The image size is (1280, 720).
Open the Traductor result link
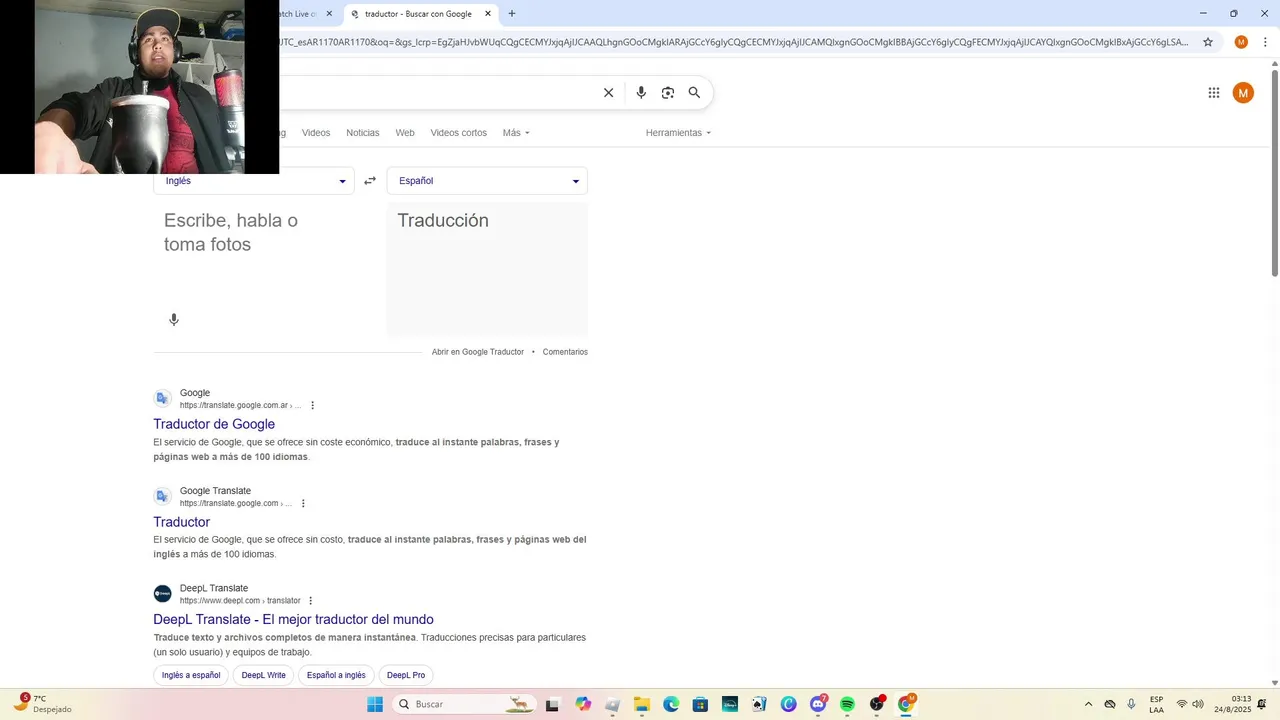coord(182,522)
